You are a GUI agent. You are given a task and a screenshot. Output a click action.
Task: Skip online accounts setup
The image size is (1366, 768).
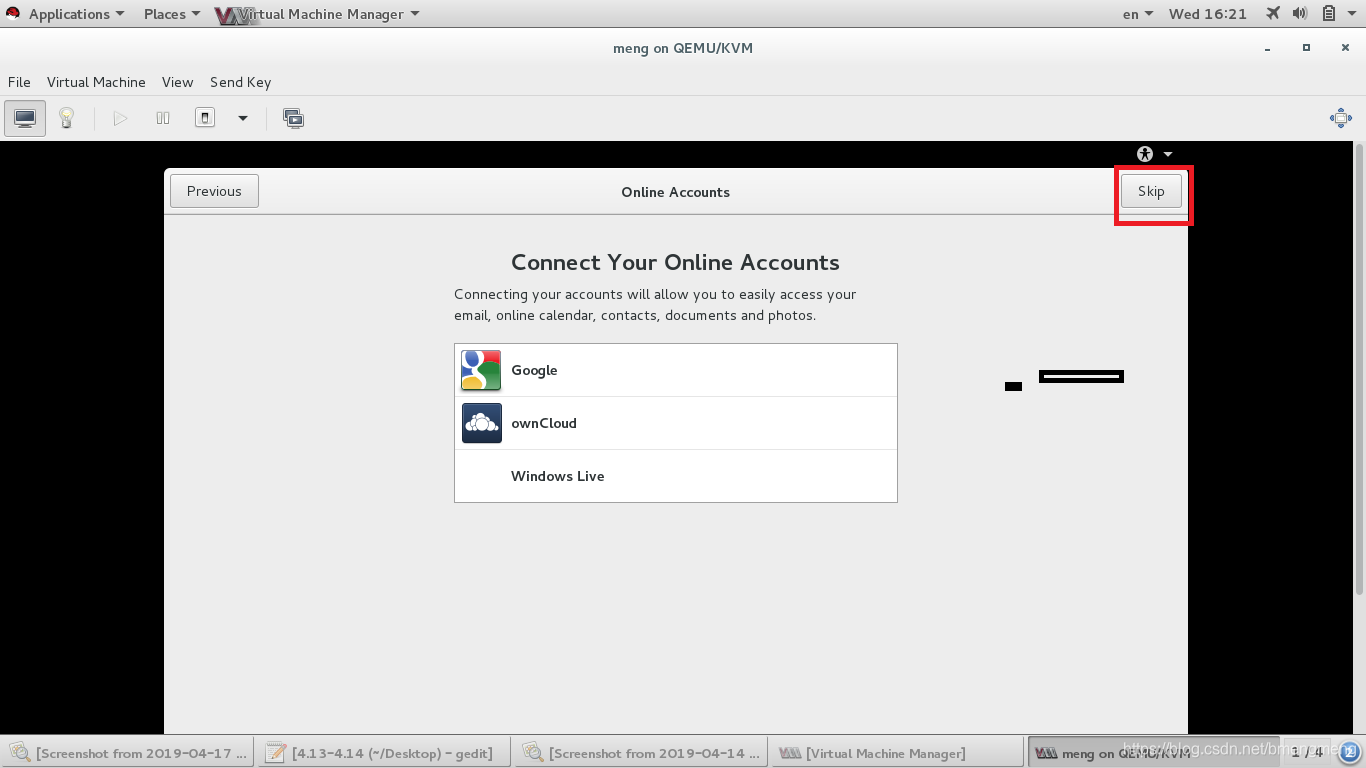1151,191
